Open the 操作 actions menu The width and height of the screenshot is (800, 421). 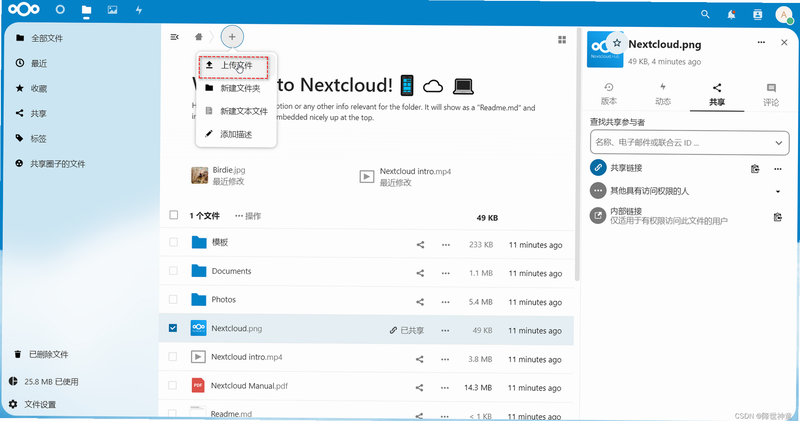coord(248,216)
